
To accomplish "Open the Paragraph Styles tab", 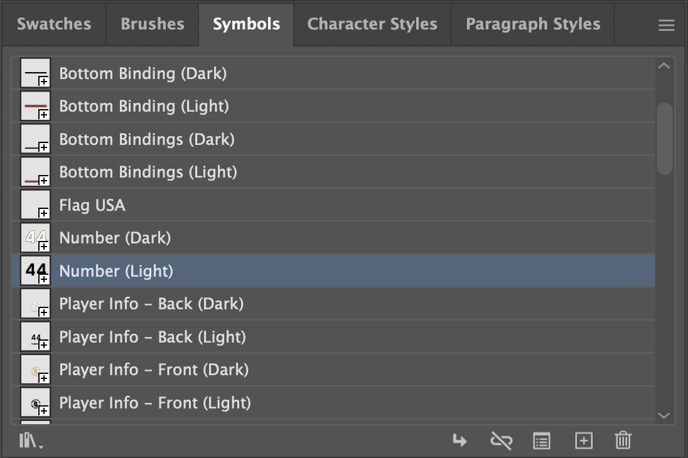I will 533,24.
